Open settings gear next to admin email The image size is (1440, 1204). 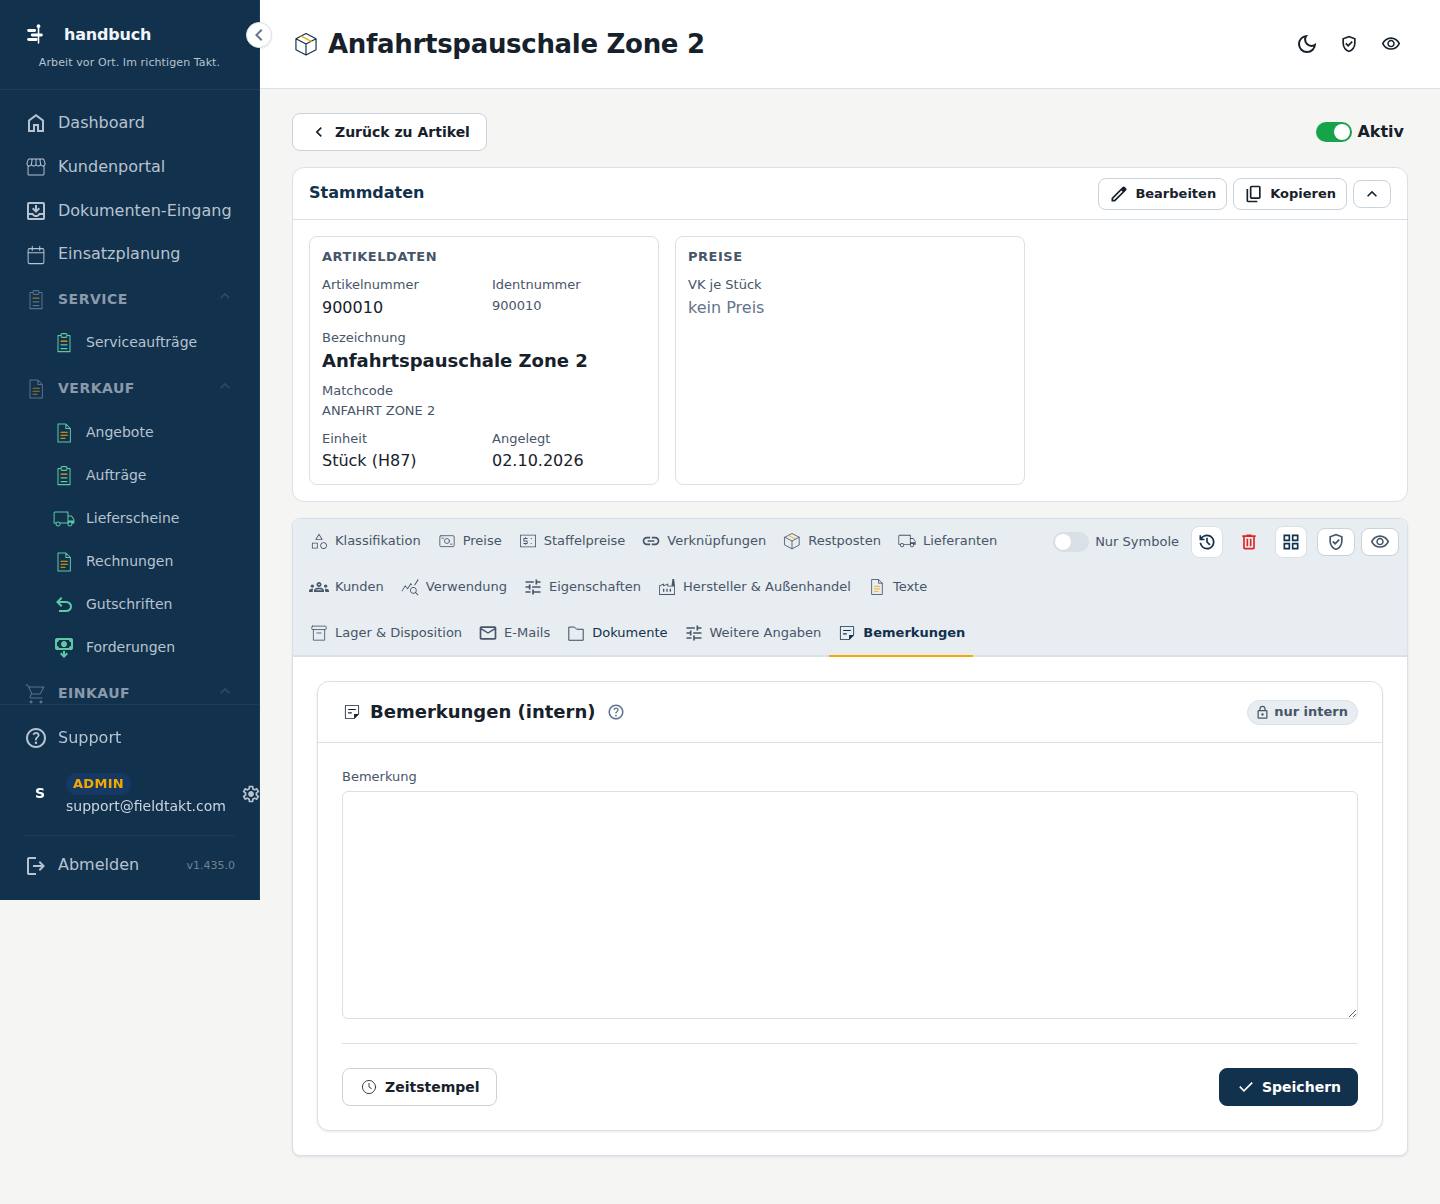pos(251,793)
